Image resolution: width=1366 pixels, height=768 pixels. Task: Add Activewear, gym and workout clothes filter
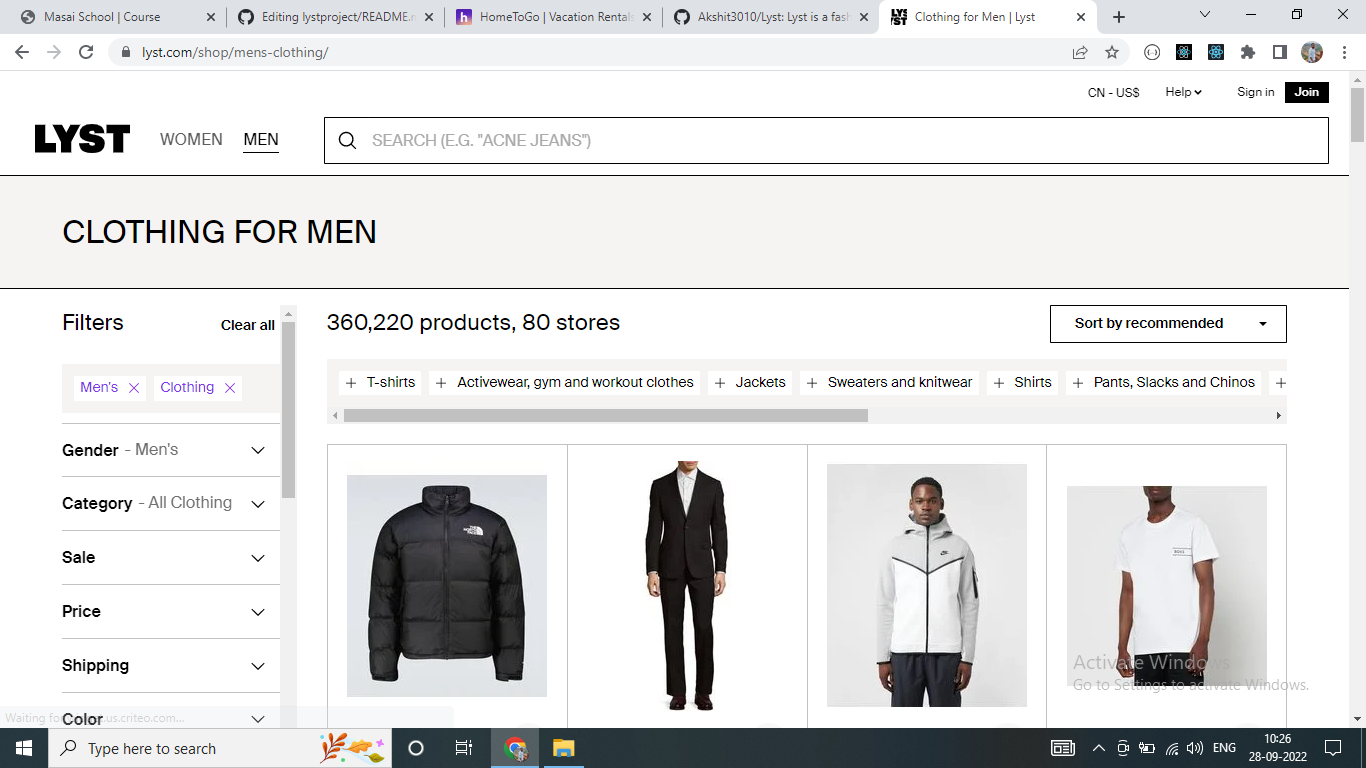(x=565, y=382)
